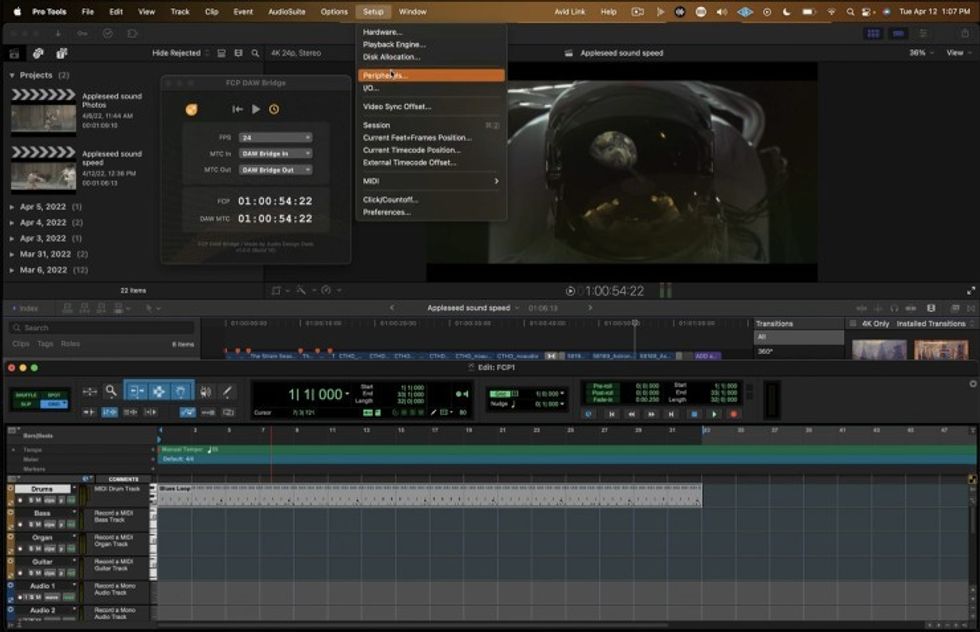980x632 pixels.
Task: Click the browser search magnifier in Final Cut
Action: point(255,53)
